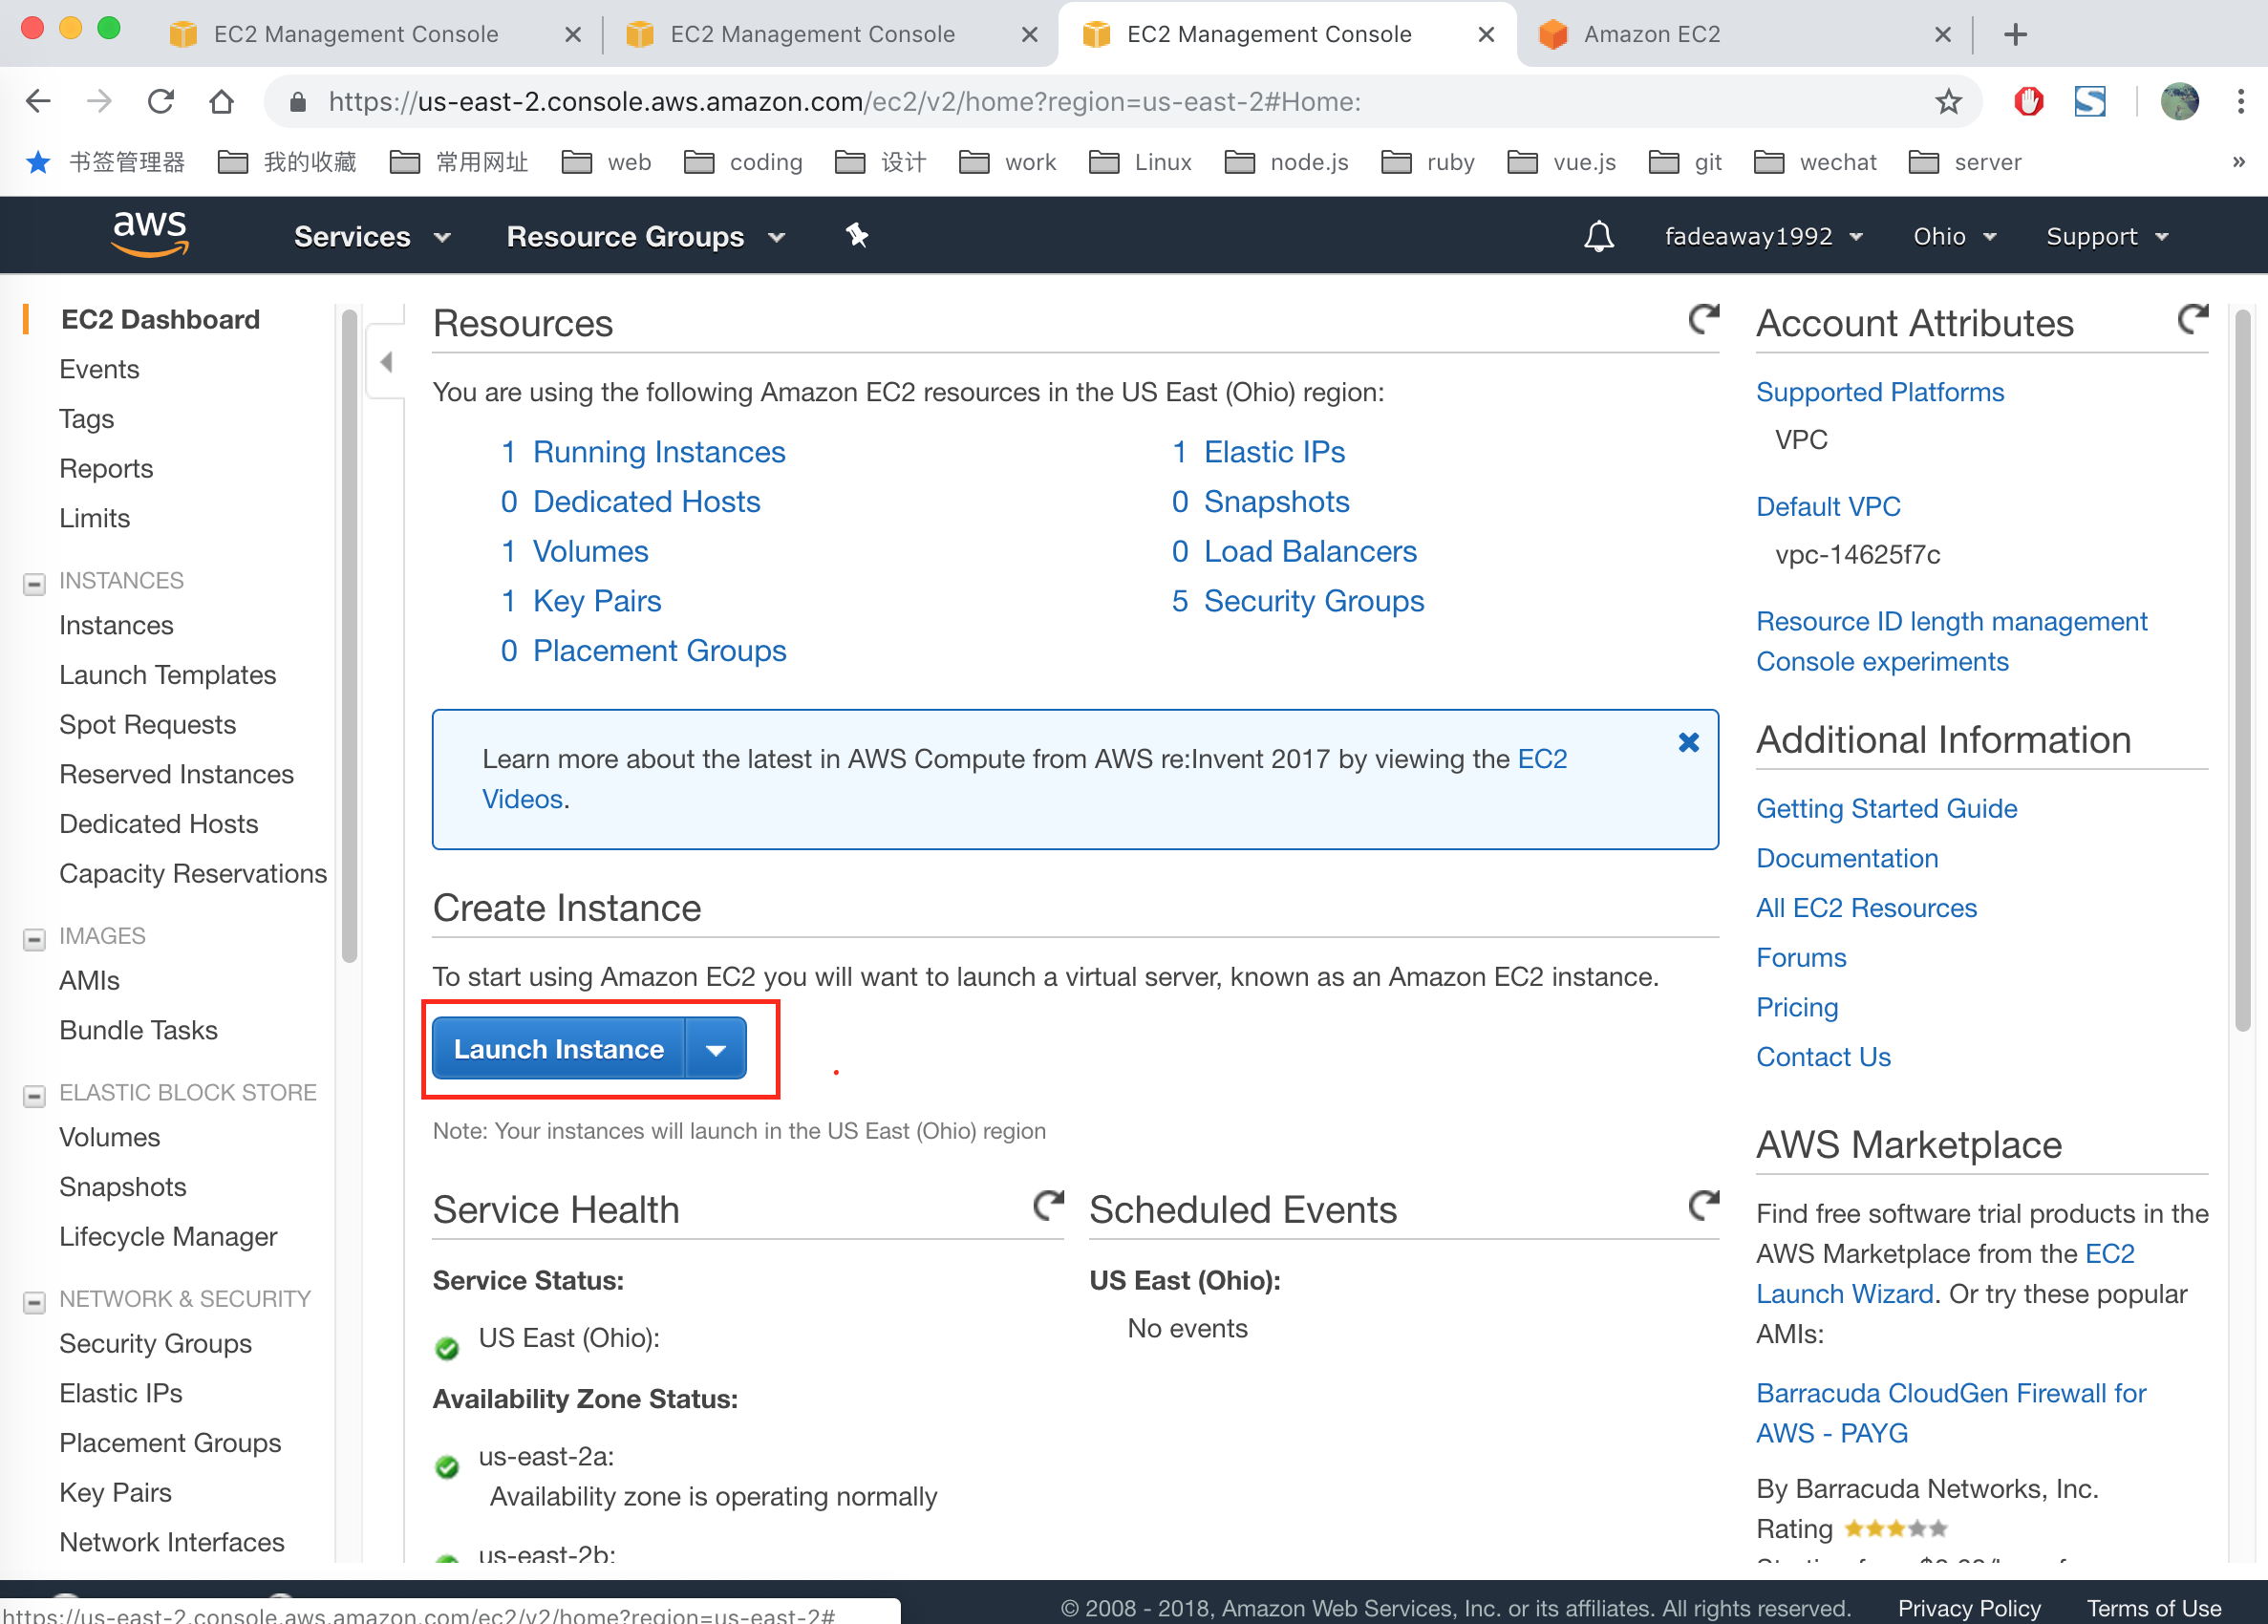Dismiss the re:Invent 2017 info banner
This screenshot has width=2268, height=1624.
1688,742
